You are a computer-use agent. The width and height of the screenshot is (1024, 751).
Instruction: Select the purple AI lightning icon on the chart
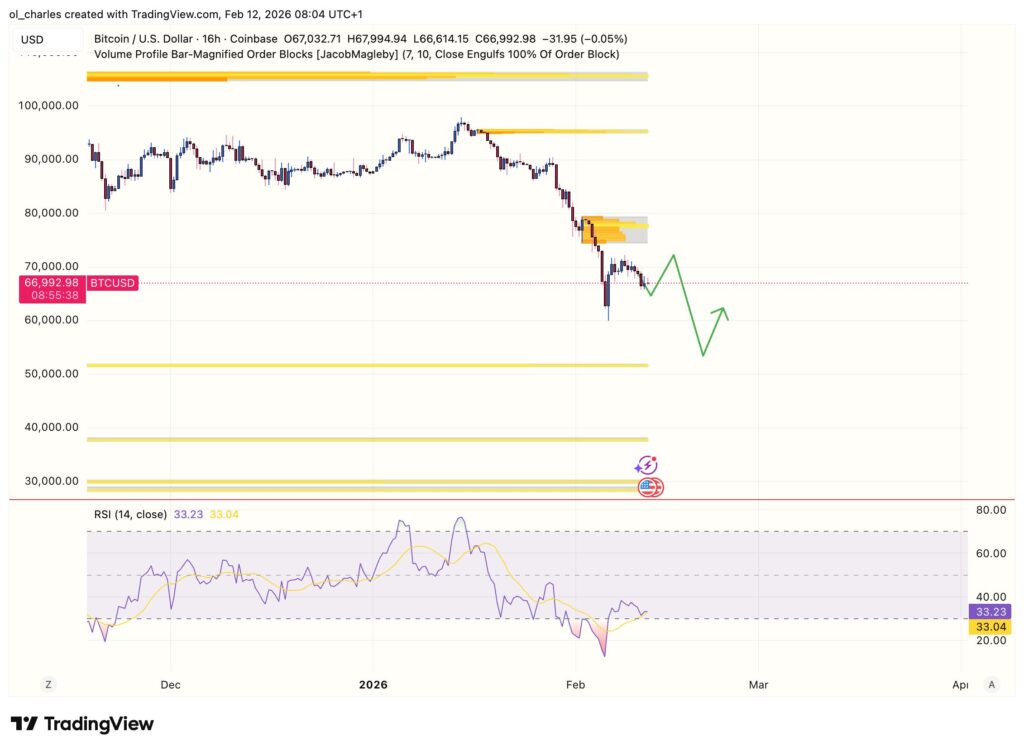click(x=646, y=464)
